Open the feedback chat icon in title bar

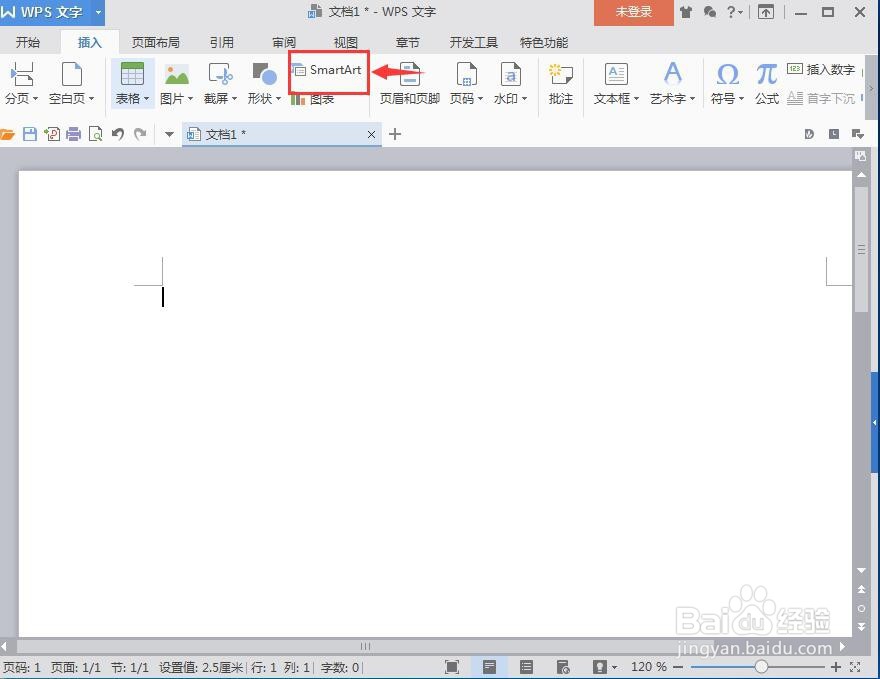(x=710, y=12)
